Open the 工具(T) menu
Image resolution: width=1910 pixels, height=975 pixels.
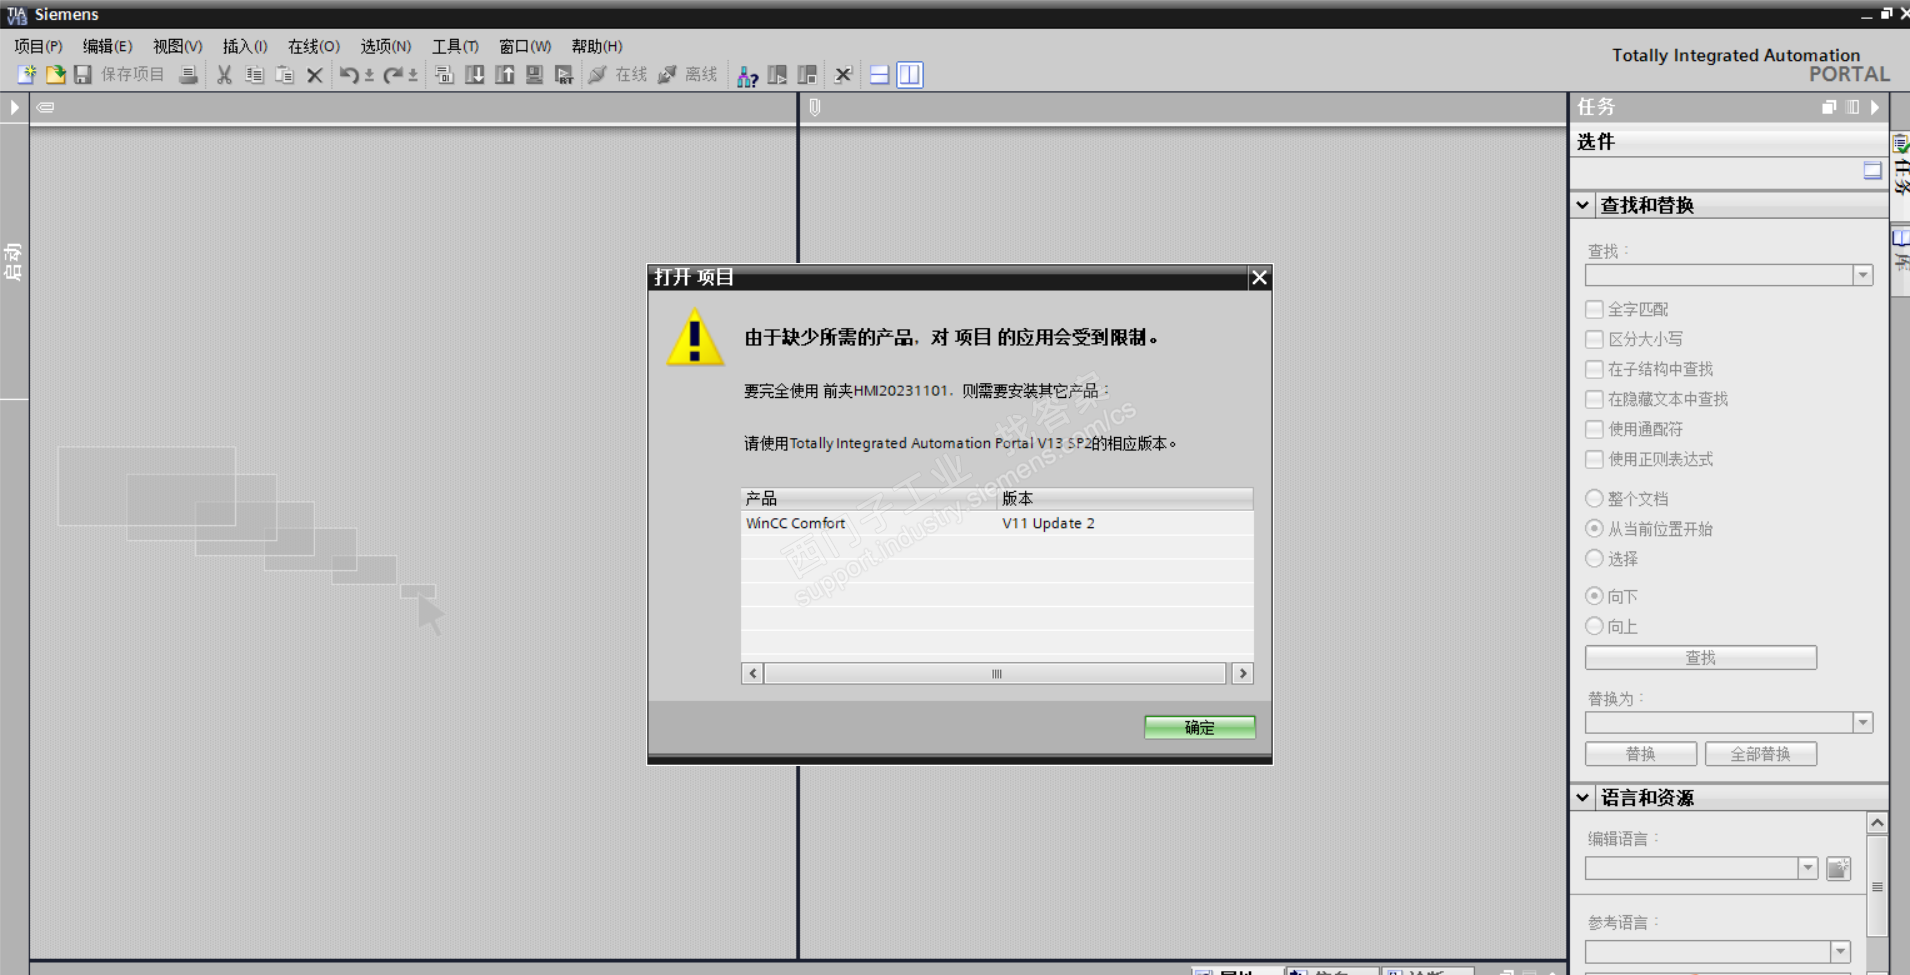455,46
